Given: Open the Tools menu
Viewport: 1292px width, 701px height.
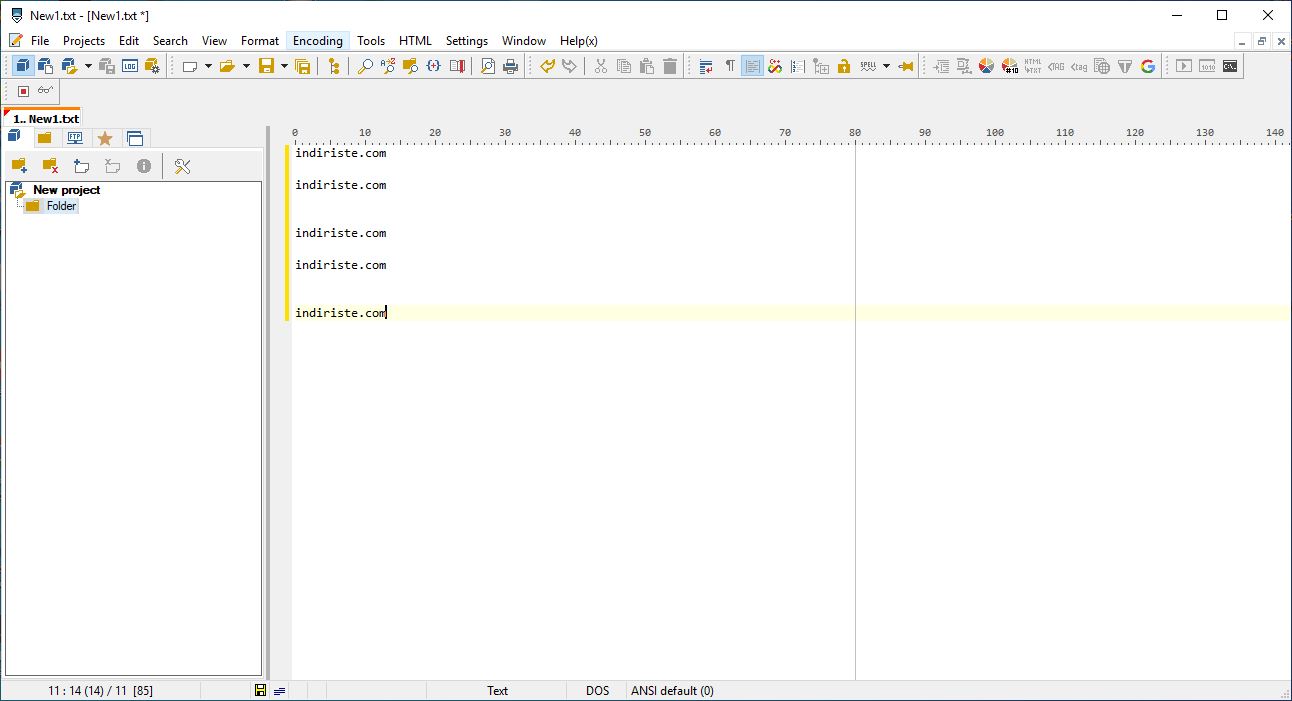Looking at the screenshot, I should [371, 41].
